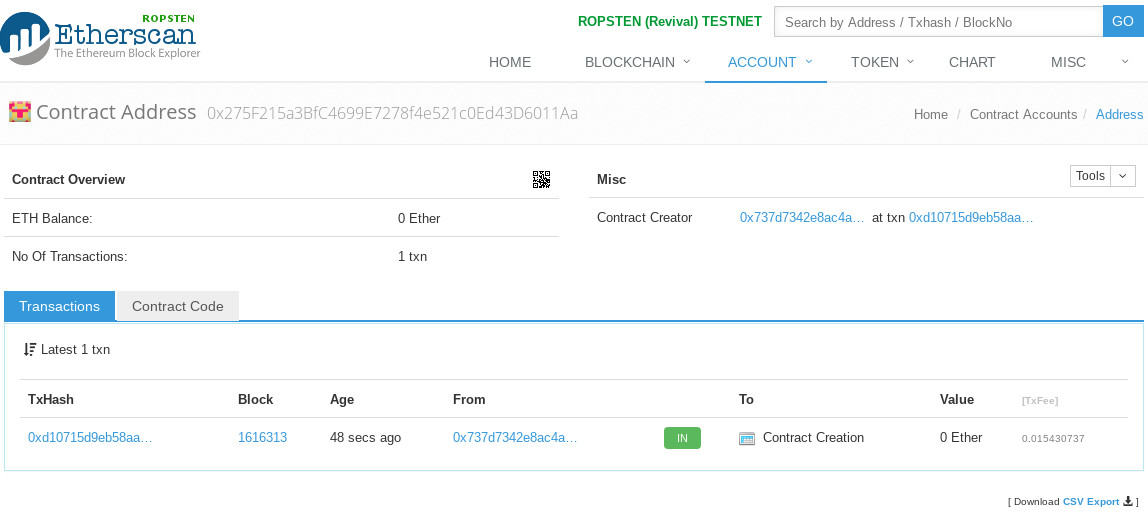The height and width of the screenshot is (514, 1148).
Task: Click the [TxFee] column header
Action: (1040, 401)
